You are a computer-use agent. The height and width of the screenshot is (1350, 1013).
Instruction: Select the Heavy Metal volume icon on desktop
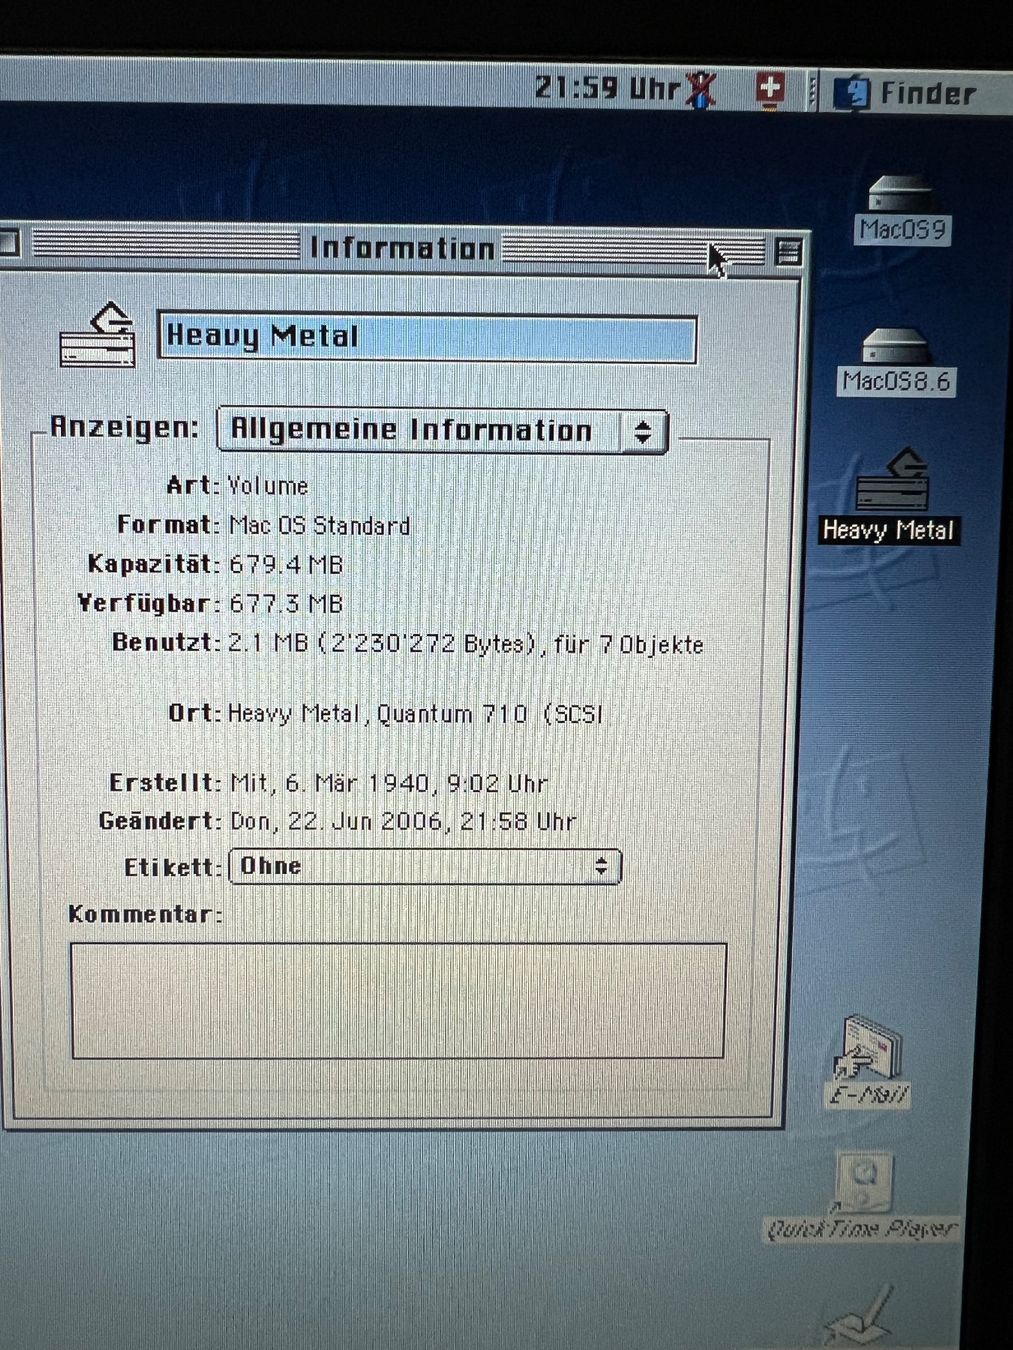click(x=892, y=479)
